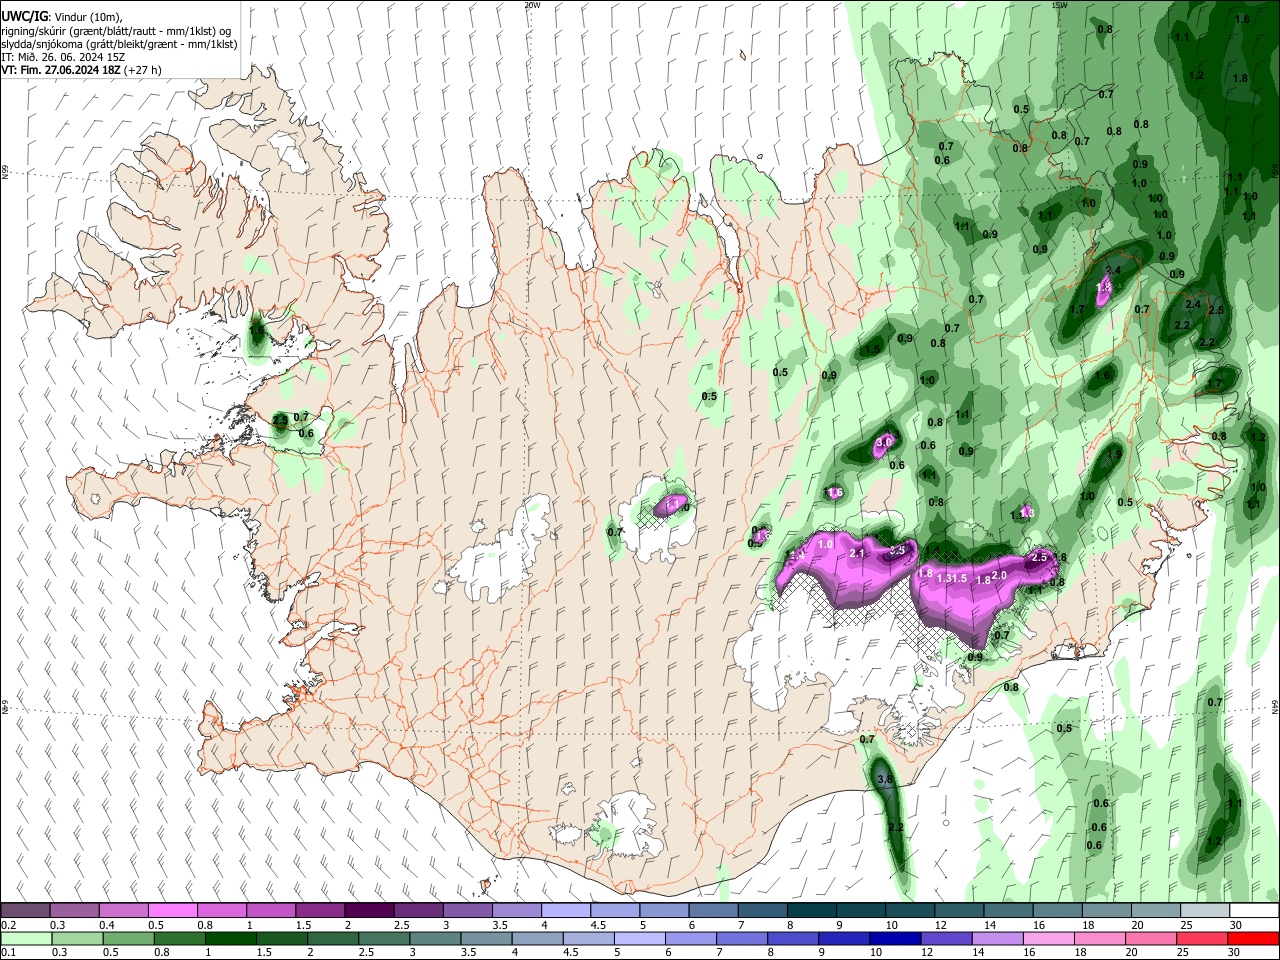Pick the violet 12 rain legend swatch
1280x960 pixels.
(945, 939)
